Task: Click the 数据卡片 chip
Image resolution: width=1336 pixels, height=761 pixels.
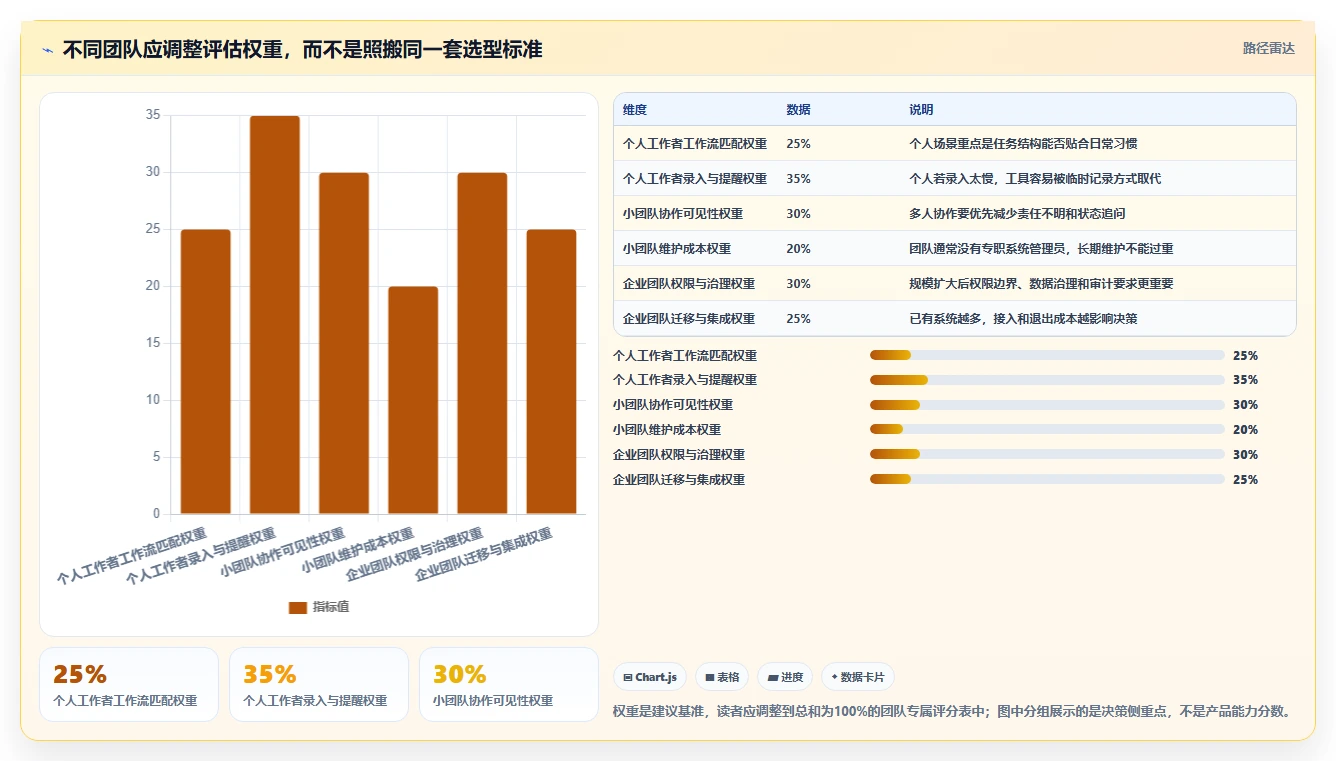Action: pos(858,677)
